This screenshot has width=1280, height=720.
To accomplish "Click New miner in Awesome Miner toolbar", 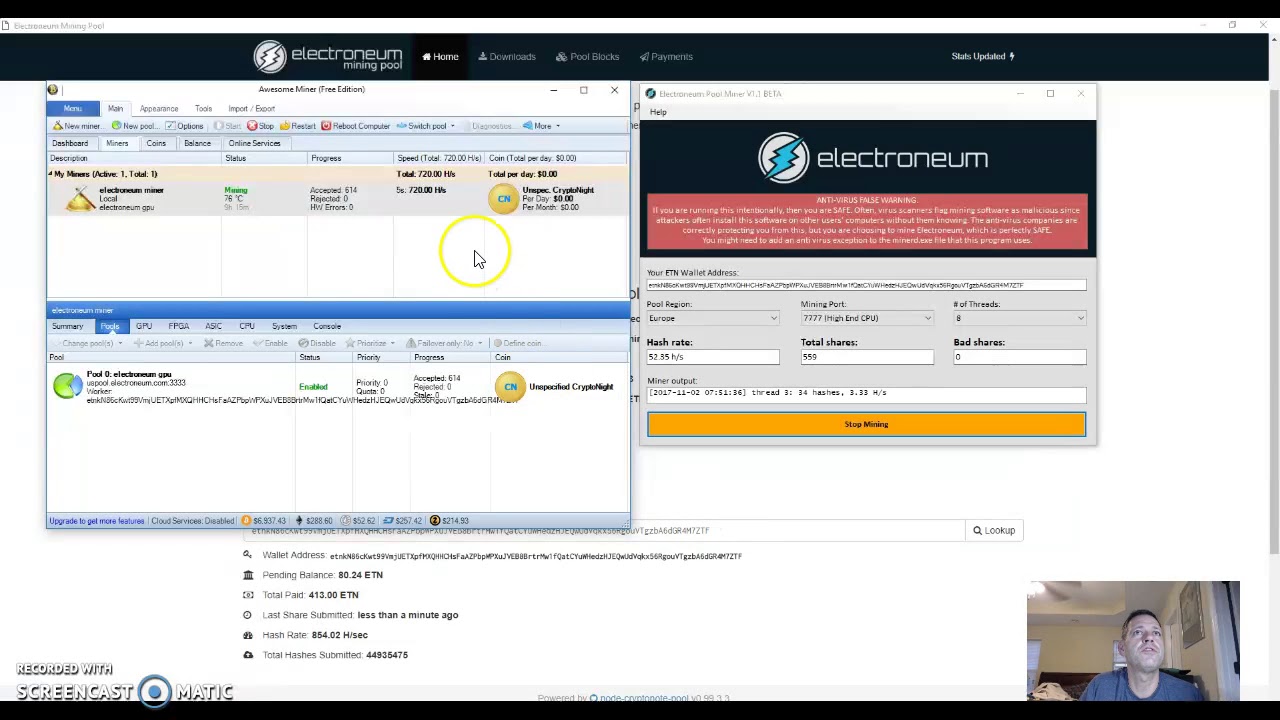I will [77, 126].
